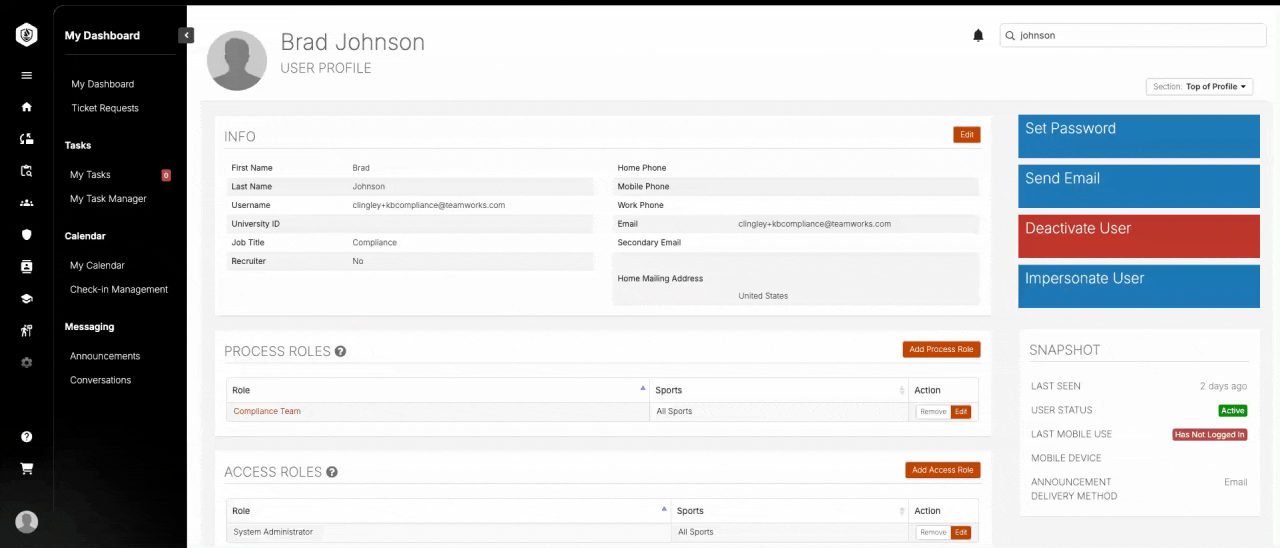Open the Section: Top of Profile dropdown

[1199, 87]
